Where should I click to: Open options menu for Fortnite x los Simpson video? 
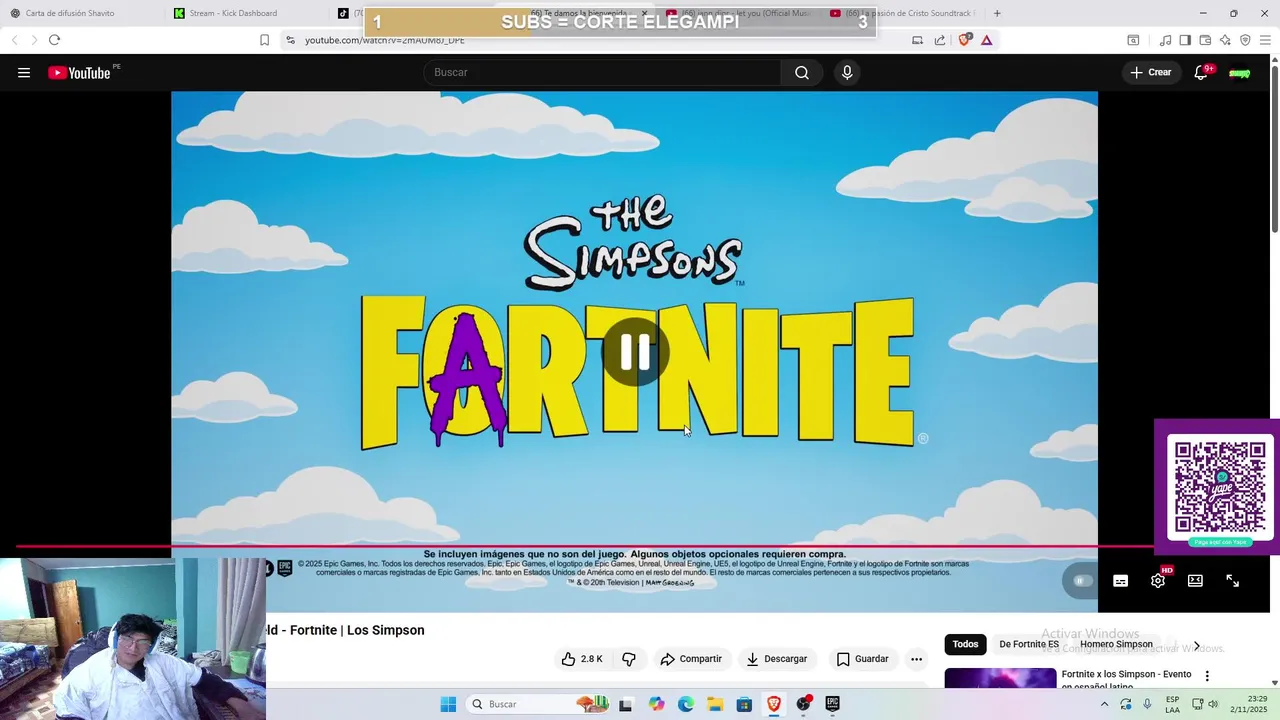pos(1207,676)
